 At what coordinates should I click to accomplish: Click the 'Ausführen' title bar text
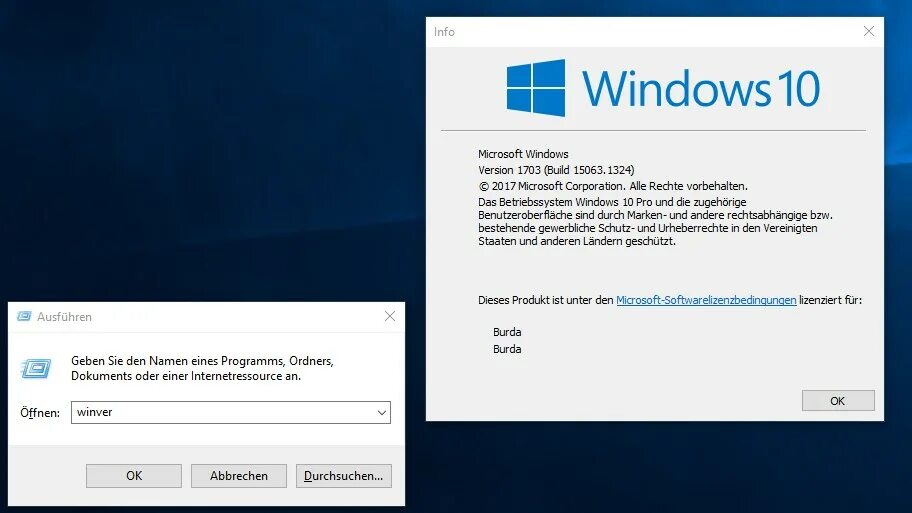pyautogui.click(x=65, y=317)
